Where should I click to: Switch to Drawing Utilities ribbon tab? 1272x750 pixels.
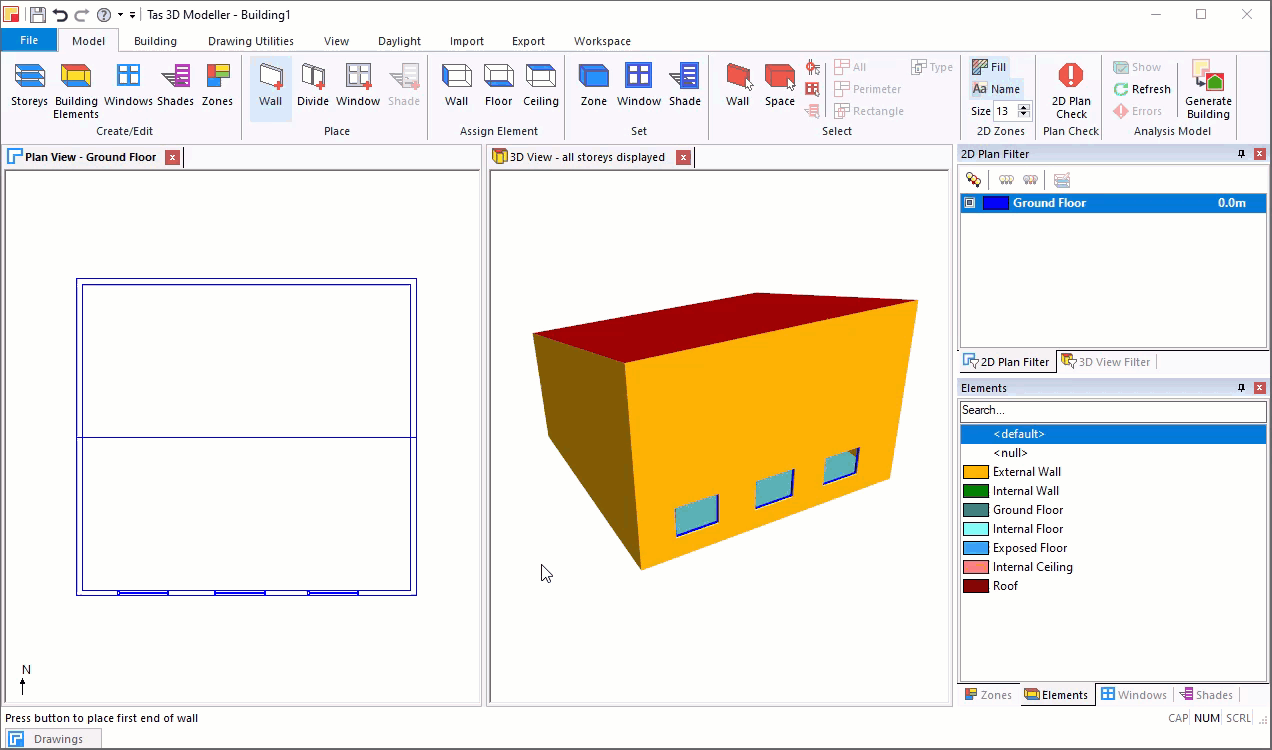tap(251, 41)
